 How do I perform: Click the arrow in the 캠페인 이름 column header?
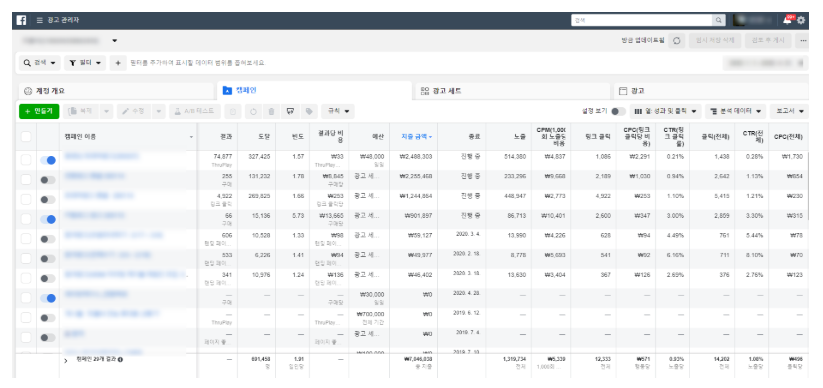click(x=191, y=137)
